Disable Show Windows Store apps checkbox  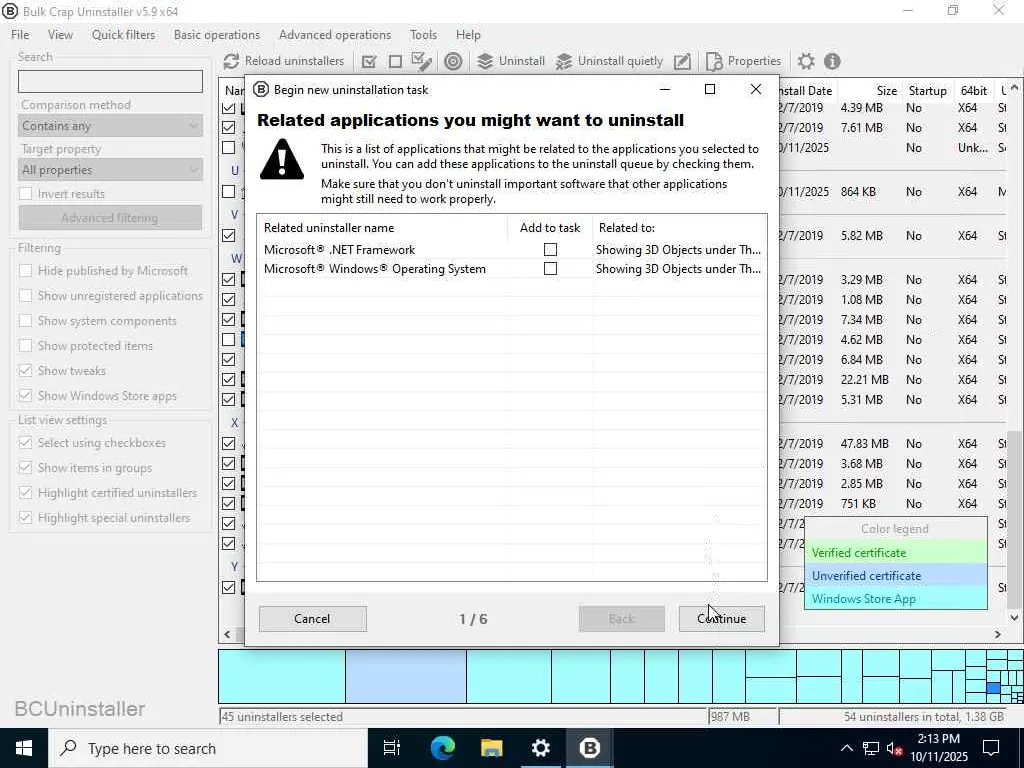(25, 396)
